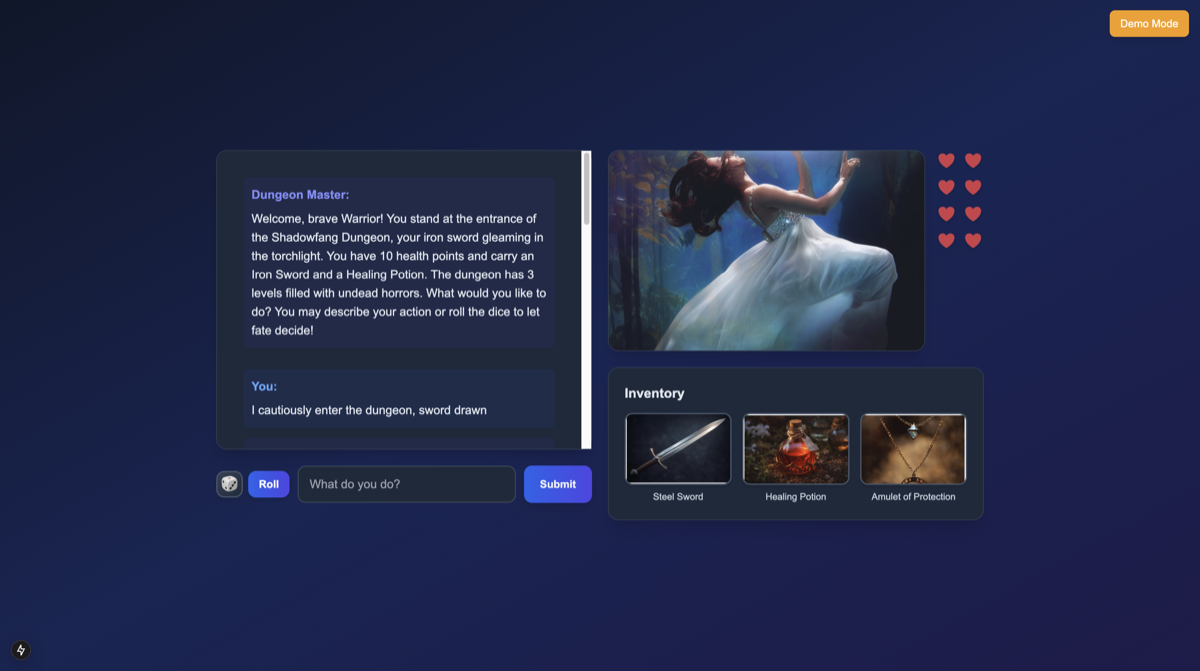Click the "You:" speaker label
The image size is (1200, 671).
click(x=264, y=386)
